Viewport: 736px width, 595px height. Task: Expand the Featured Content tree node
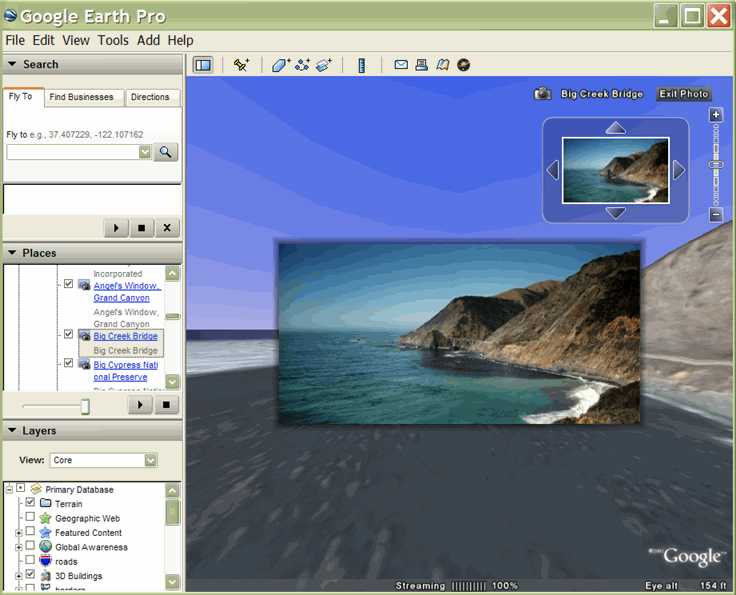pos(19,533)
